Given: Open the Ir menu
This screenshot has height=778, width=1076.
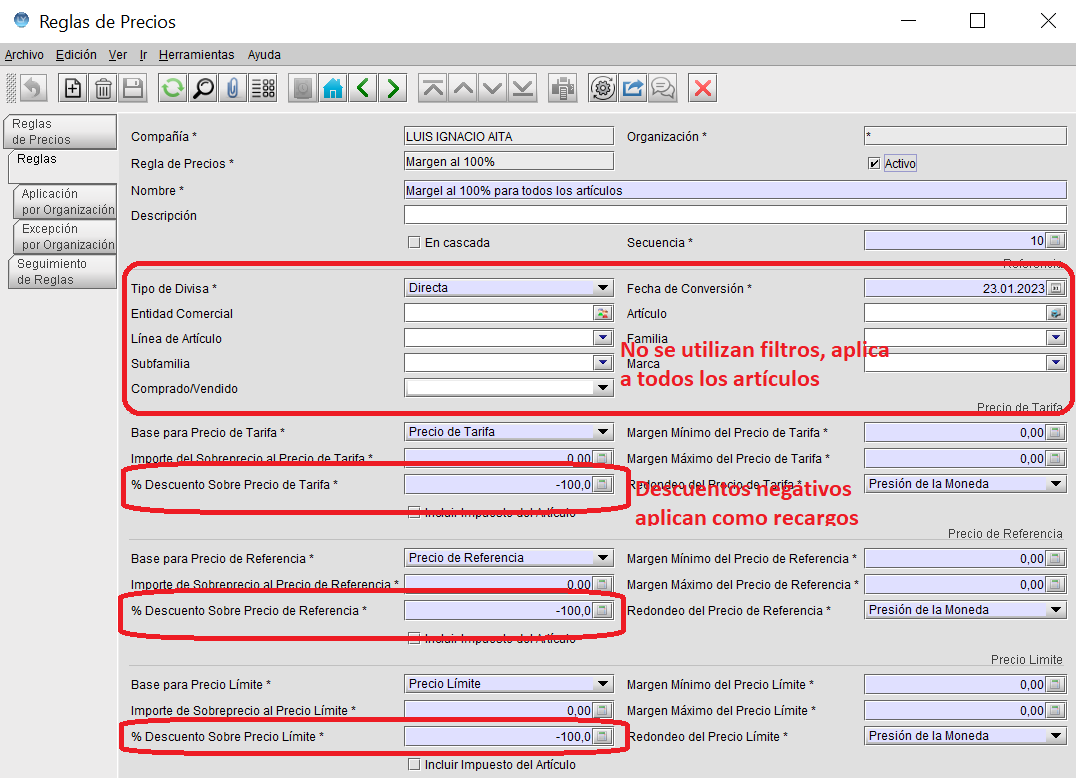Looking at the screenshot, I should click(x=143, y=55).
